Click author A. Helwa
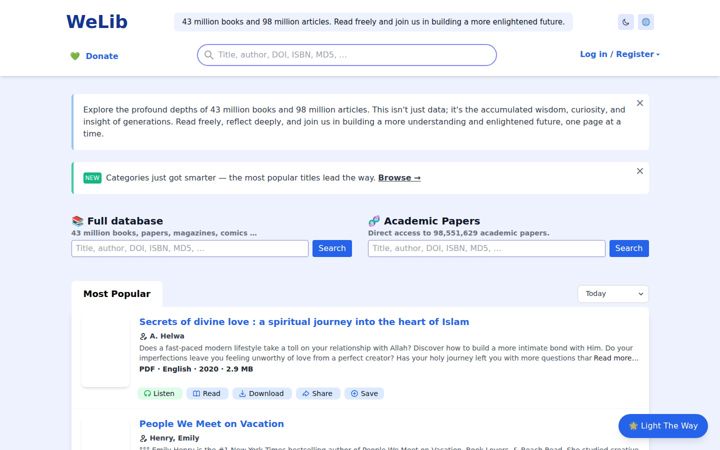The height and width of the screenshot is (450, 720). 167,336
